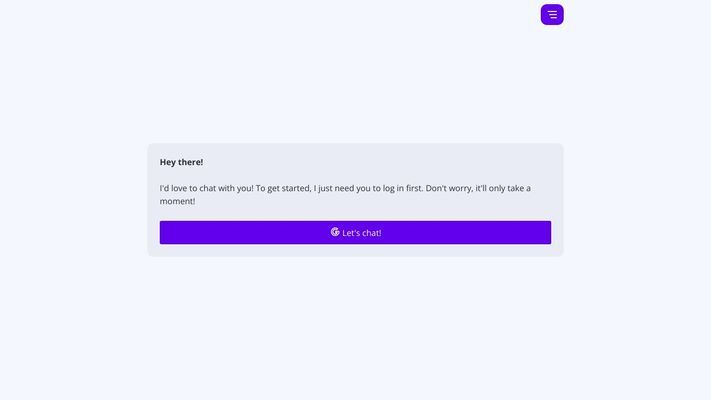The height and width of the screenshot is (400, 711).
Task: Click the word "moment!" in the message
Action: pos(177,201)
